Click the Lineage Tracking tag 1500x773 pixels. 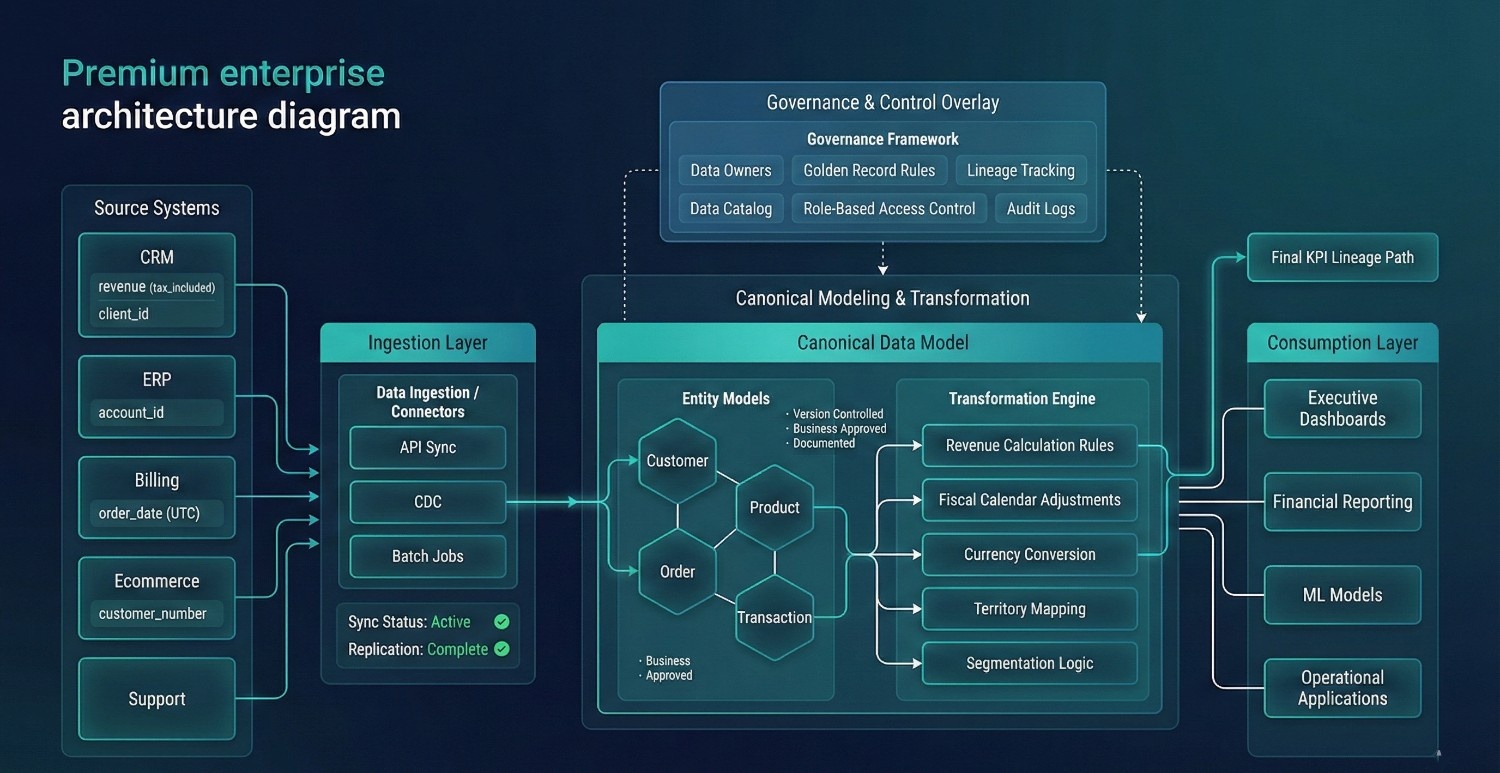point(1020,171)
